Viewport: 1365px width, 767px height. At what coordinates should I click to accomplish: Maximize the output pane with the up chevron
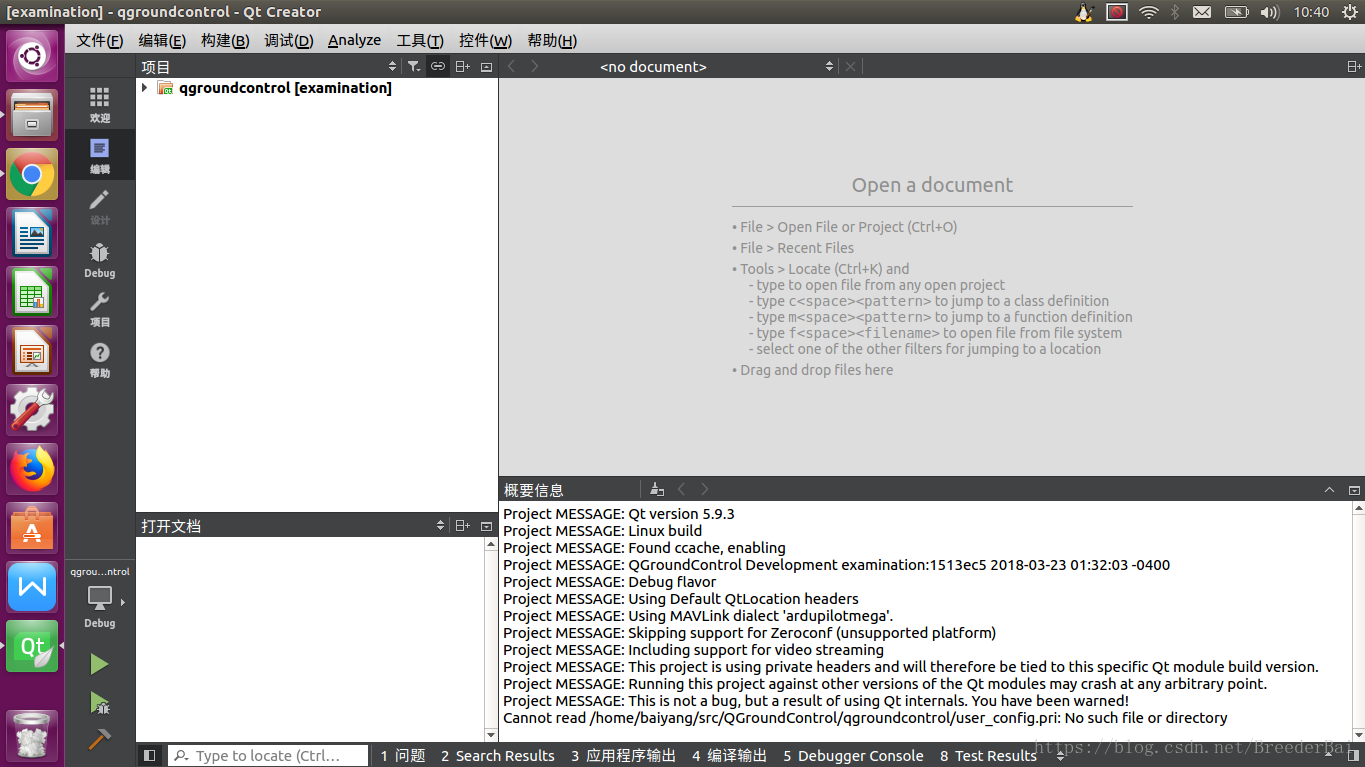tap(1329, 489)
